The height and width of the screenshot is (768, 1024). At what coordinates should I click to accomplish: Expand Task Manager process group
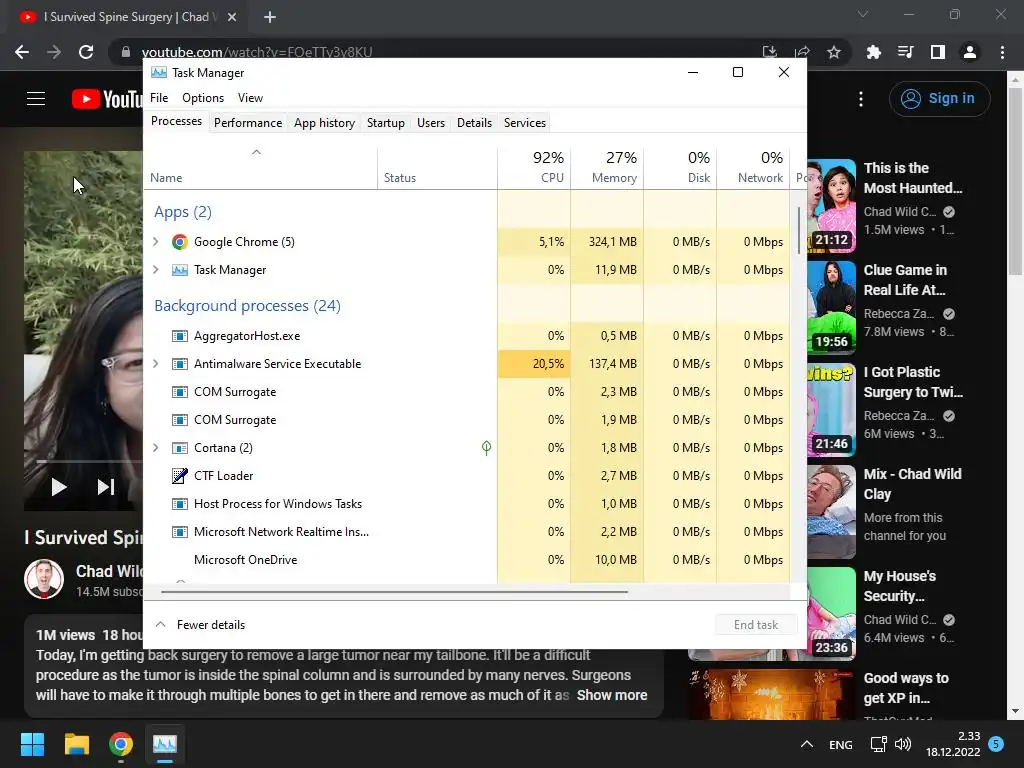(155, 270)
